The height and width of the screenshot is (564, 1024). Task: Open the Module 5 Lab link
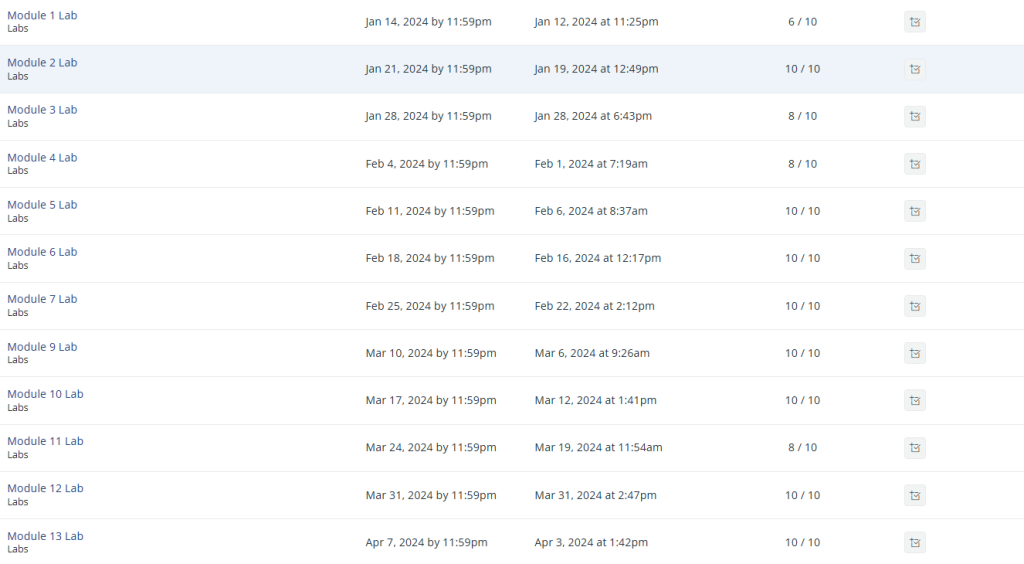click(x=42, y=205)
